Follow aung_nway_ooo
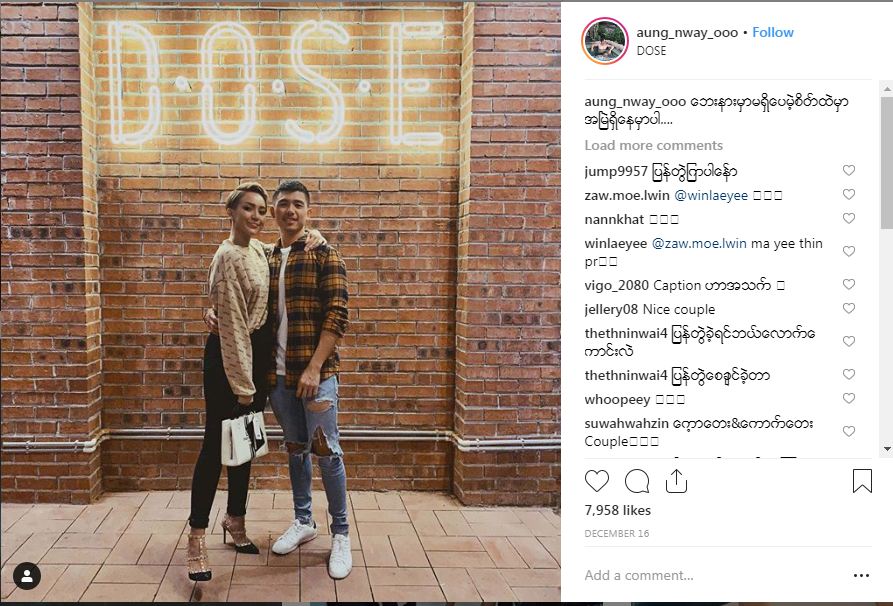The image size is (893, 606). (x=773, y=32)
